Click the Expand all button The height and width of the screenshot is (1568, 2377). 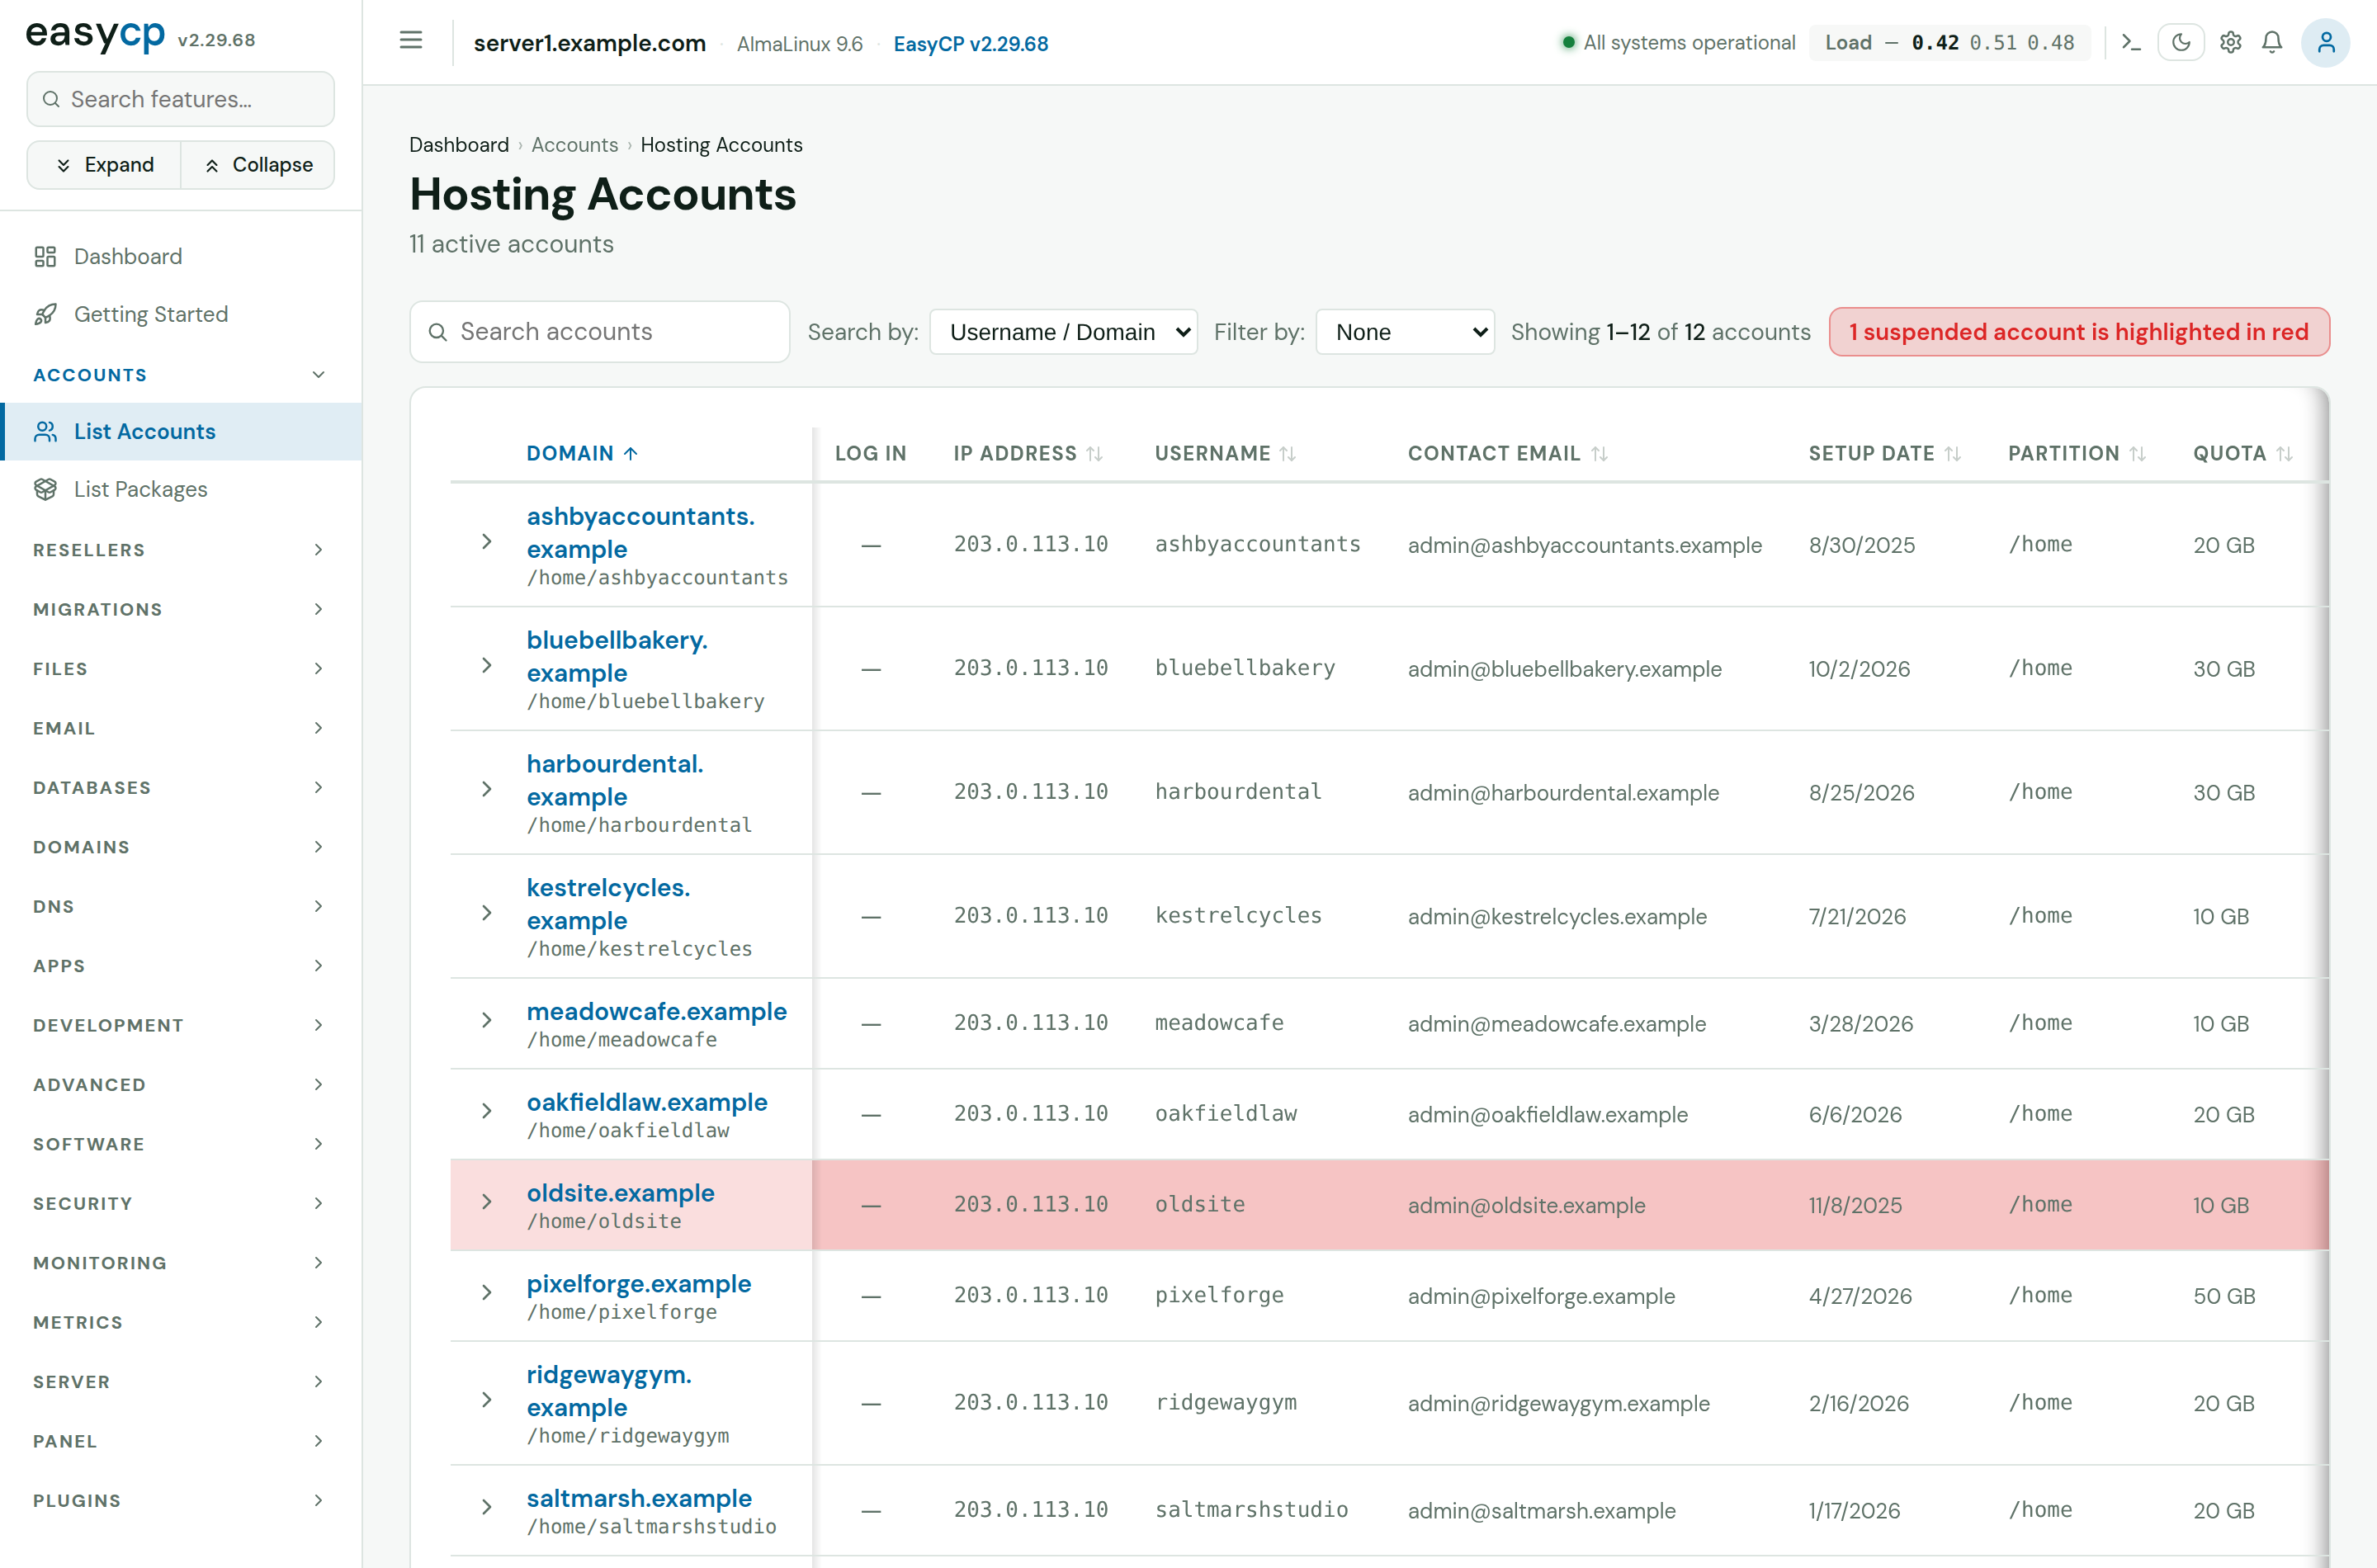pyautogui.click(x=104, y=165)
